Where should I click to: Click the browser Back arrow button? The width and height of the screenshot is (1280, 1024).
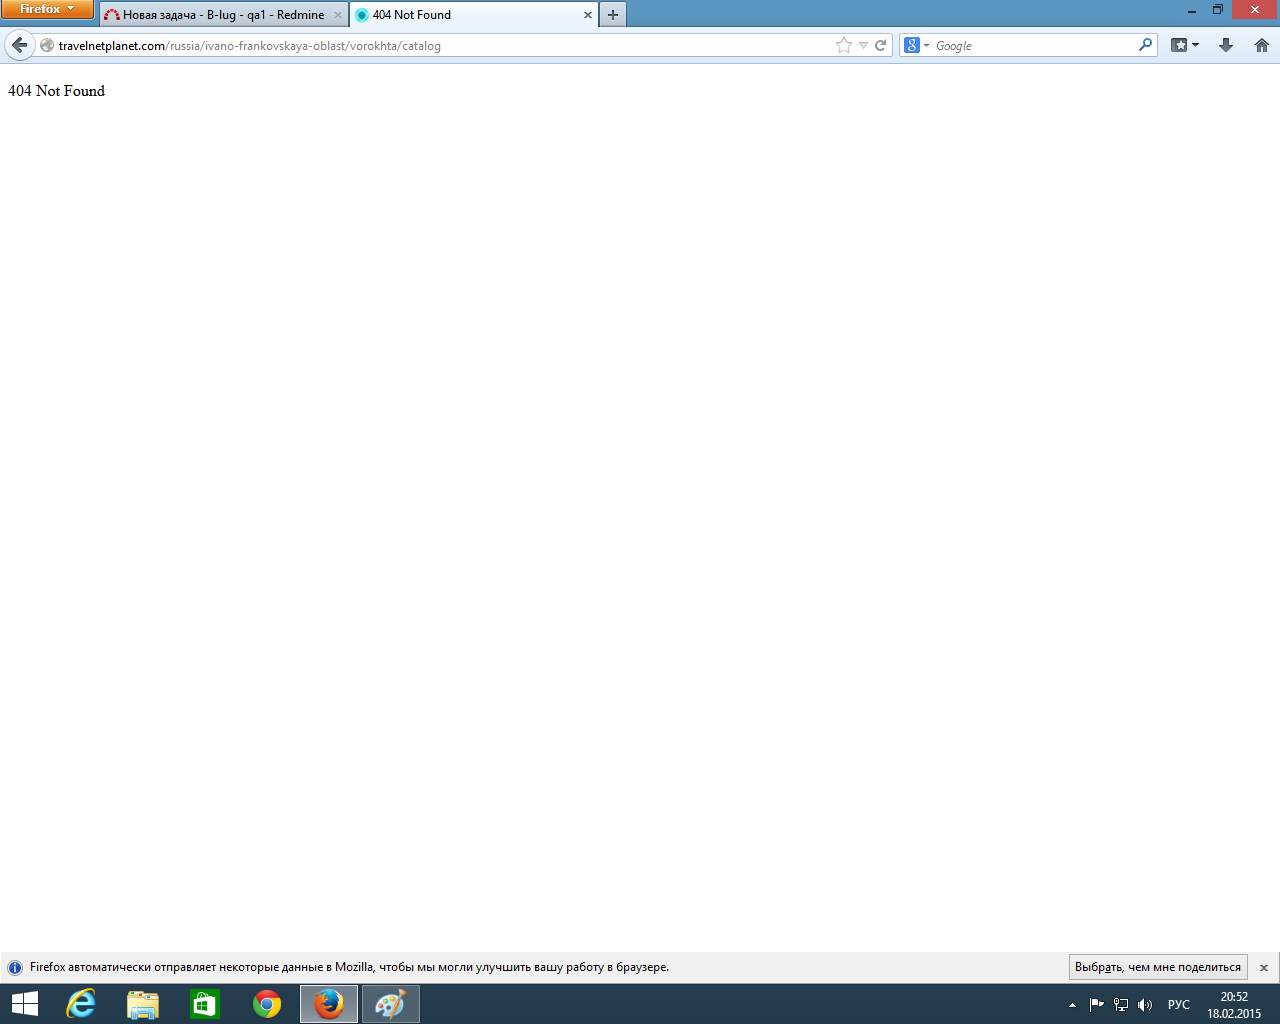pos(19,45)
